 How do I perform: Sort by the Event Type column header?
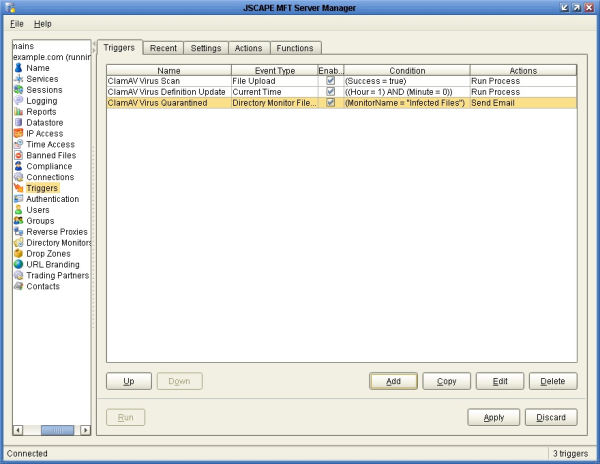(x=275, y=70)
